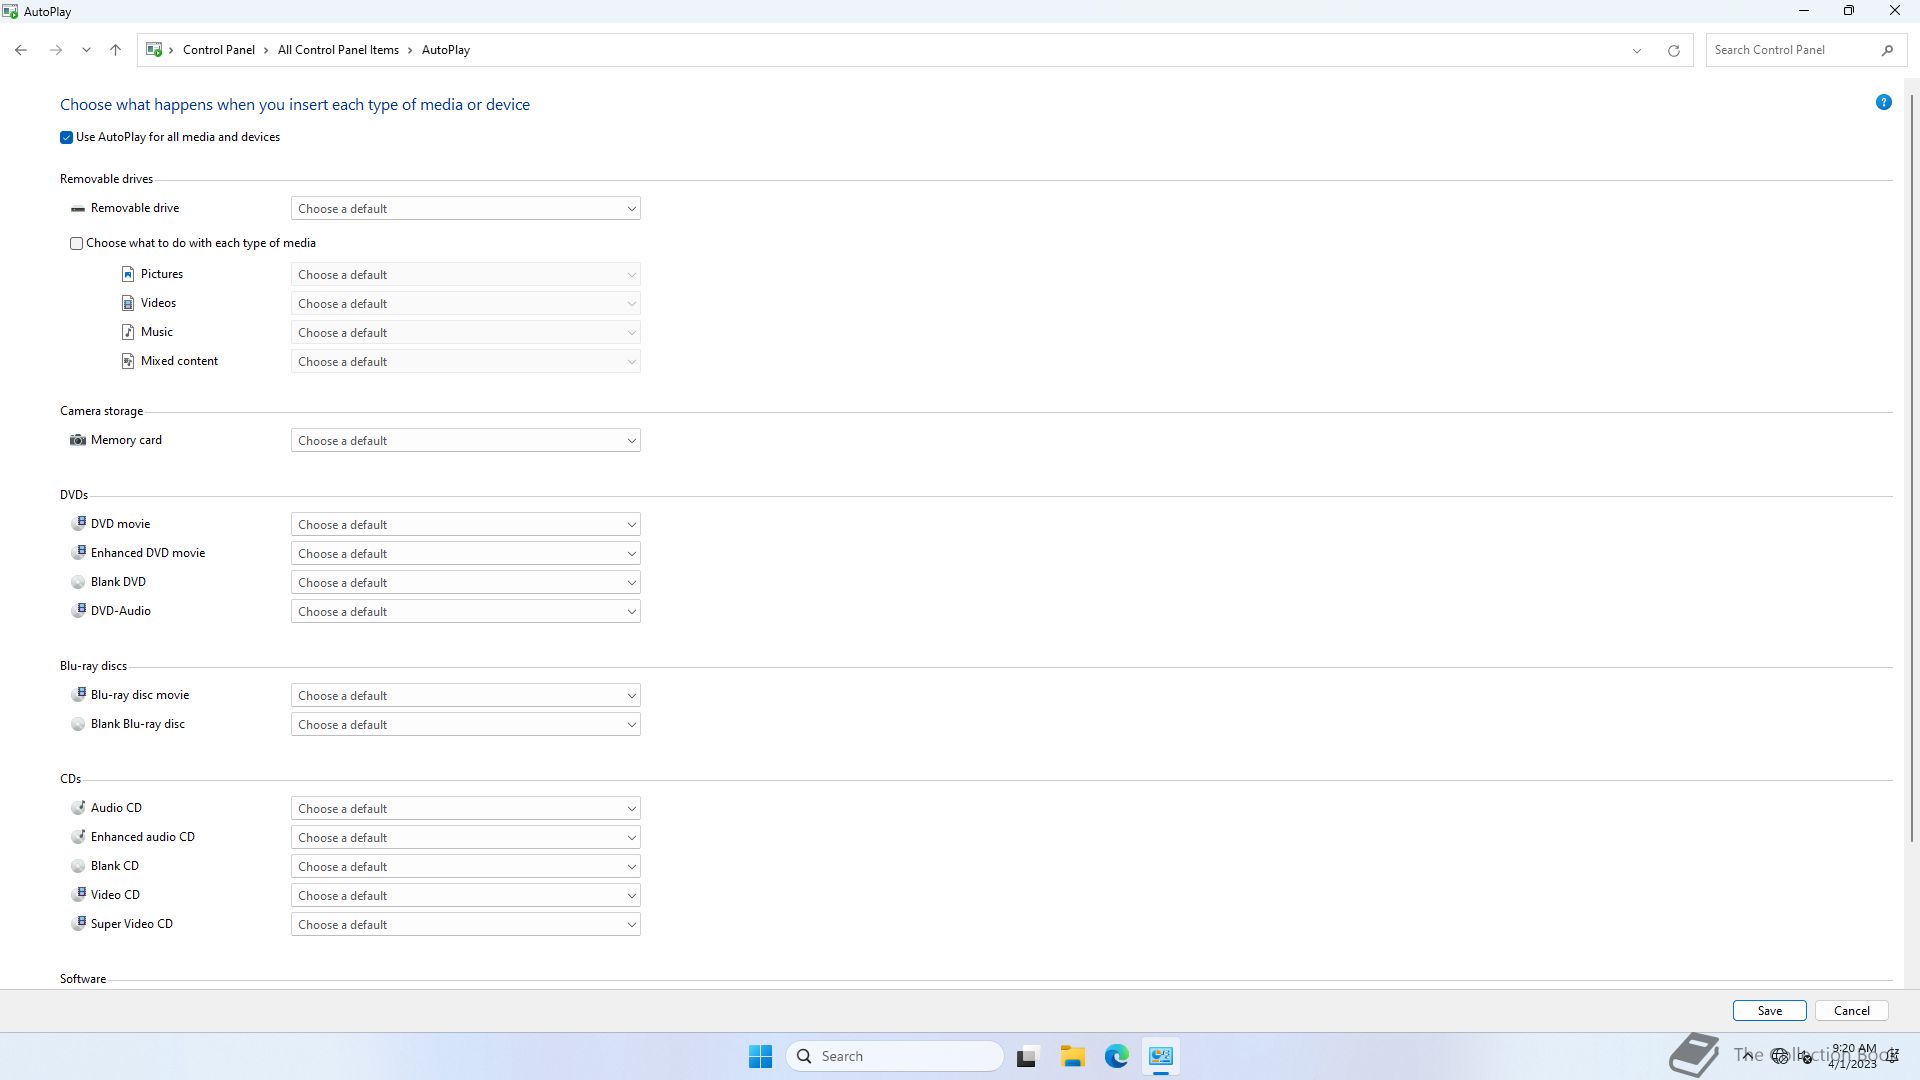Image resolution: width=1920 pixels, height=1080 pixels.
Task: Click the AutoPlay breadcrumb
Action: pos(446,50)
